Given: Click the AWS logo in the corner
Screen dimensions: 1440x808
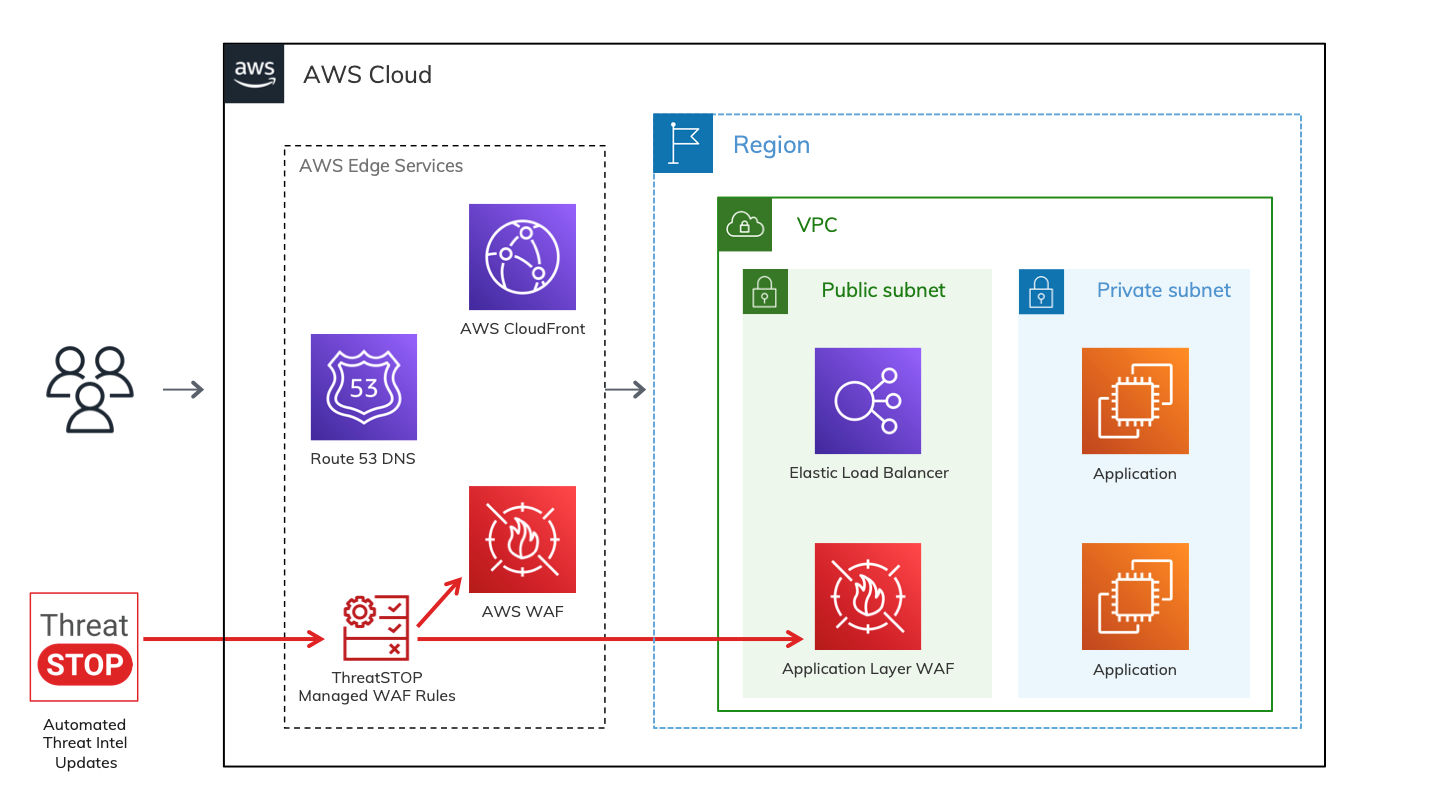Looking at the screenshot, I should [x=253, y=72].
